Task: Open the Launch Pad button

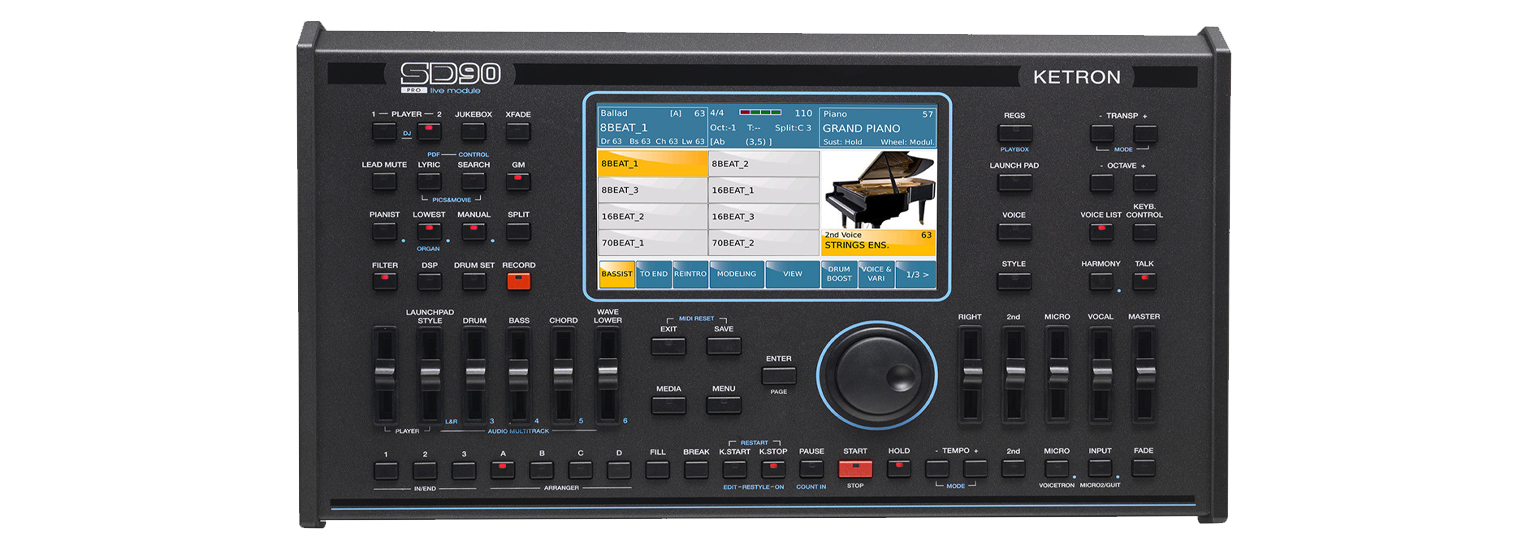Action: pos(1014,183)
